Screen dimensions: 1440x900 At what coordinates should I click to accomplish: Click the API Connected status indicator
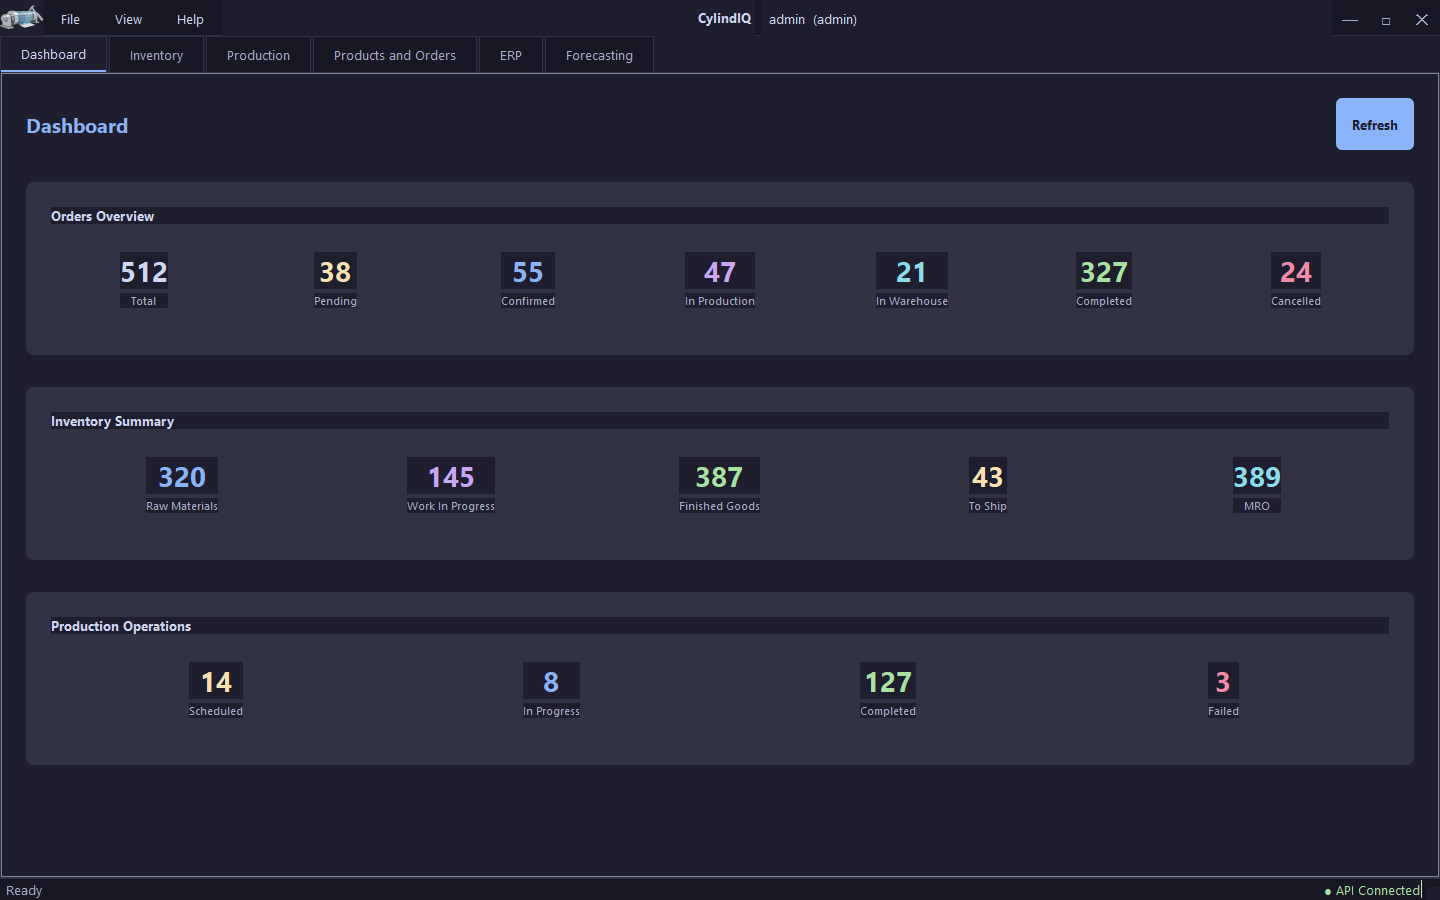1372,890
